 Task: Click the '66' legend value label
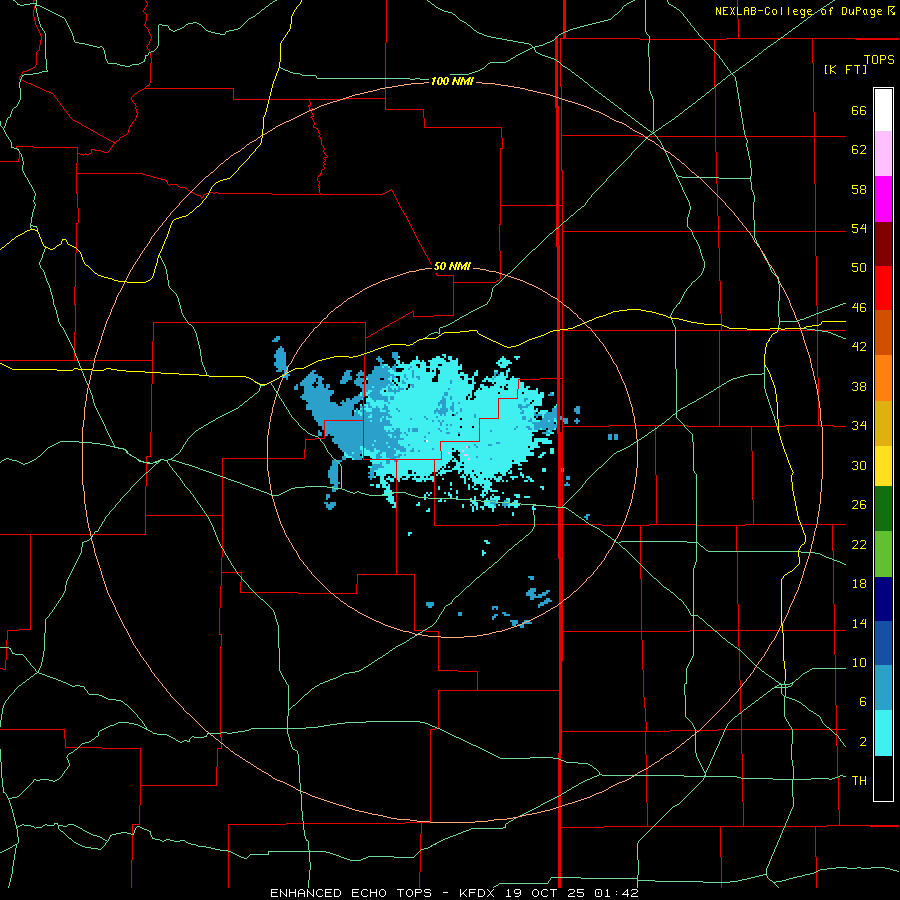[859, 110]
